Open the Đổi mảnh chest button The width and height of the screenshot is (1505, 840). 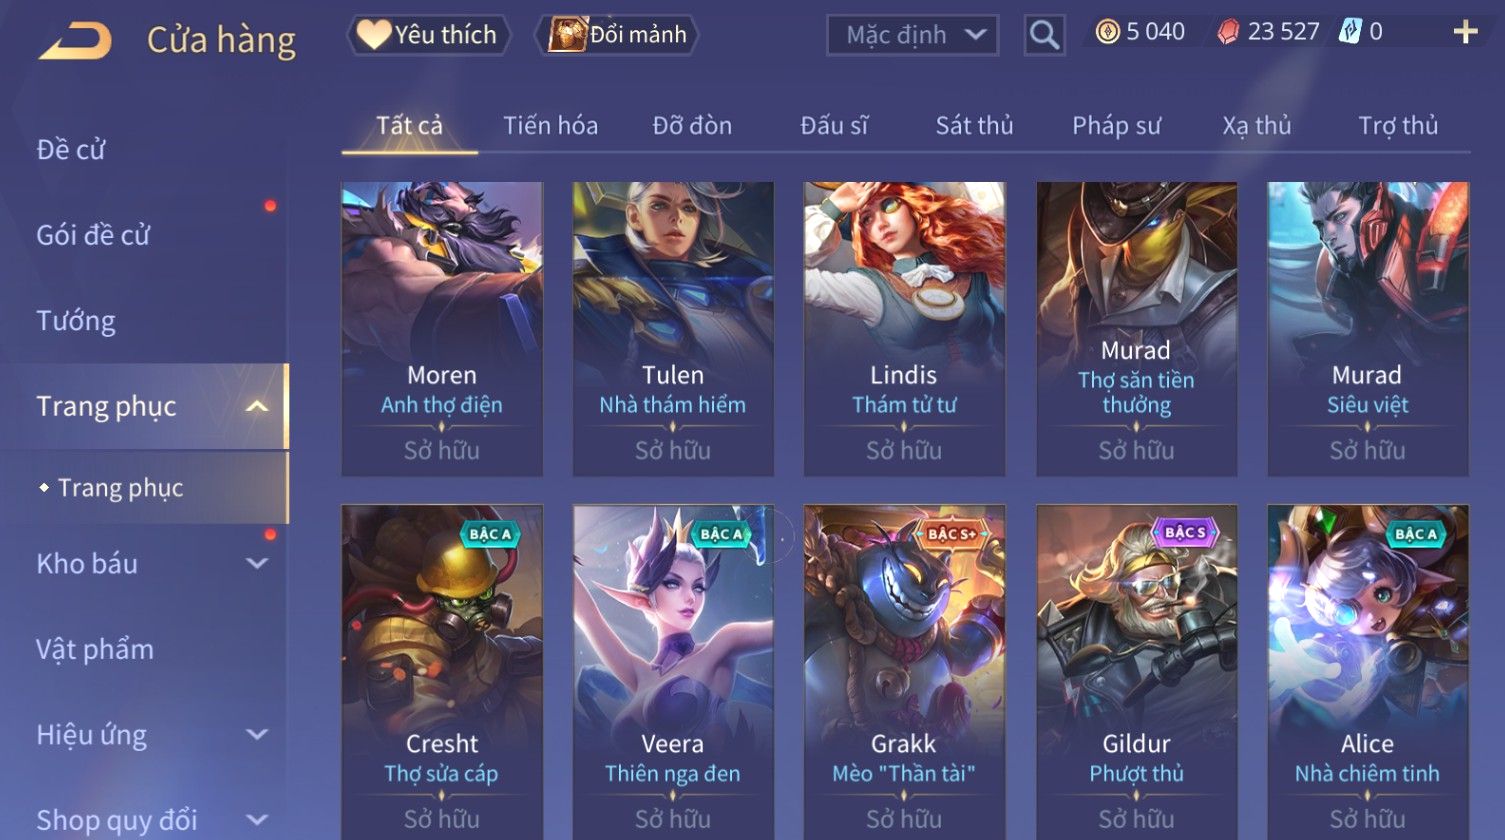[x=616, y=35]
